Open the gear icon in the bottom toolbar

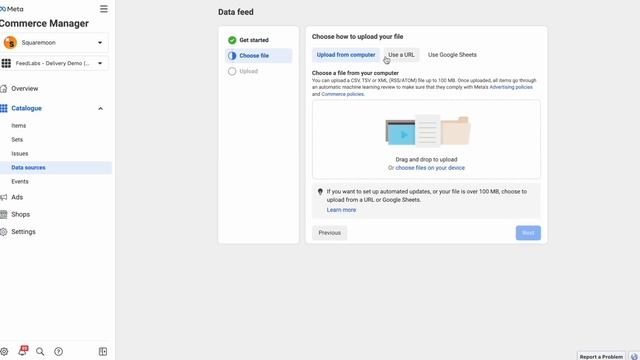pos(4,351)
